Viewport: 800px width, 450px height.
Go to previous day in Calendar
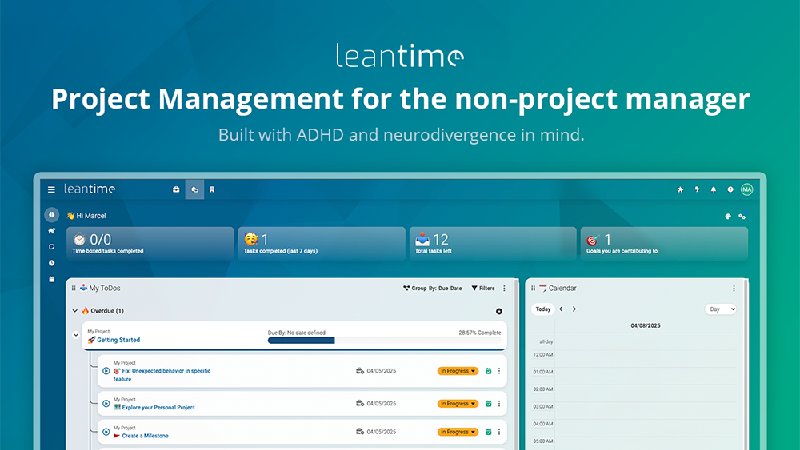pos(561,309)
